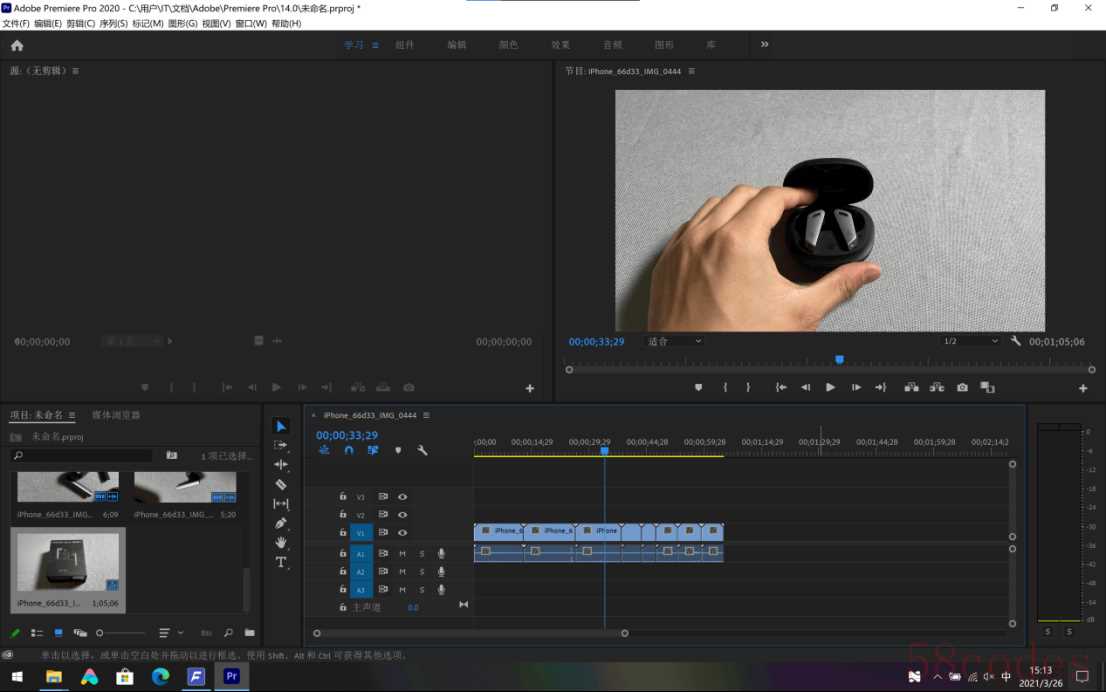
Task: Switch to the 媒体浏览器 tab
Action: coord(116,415)
